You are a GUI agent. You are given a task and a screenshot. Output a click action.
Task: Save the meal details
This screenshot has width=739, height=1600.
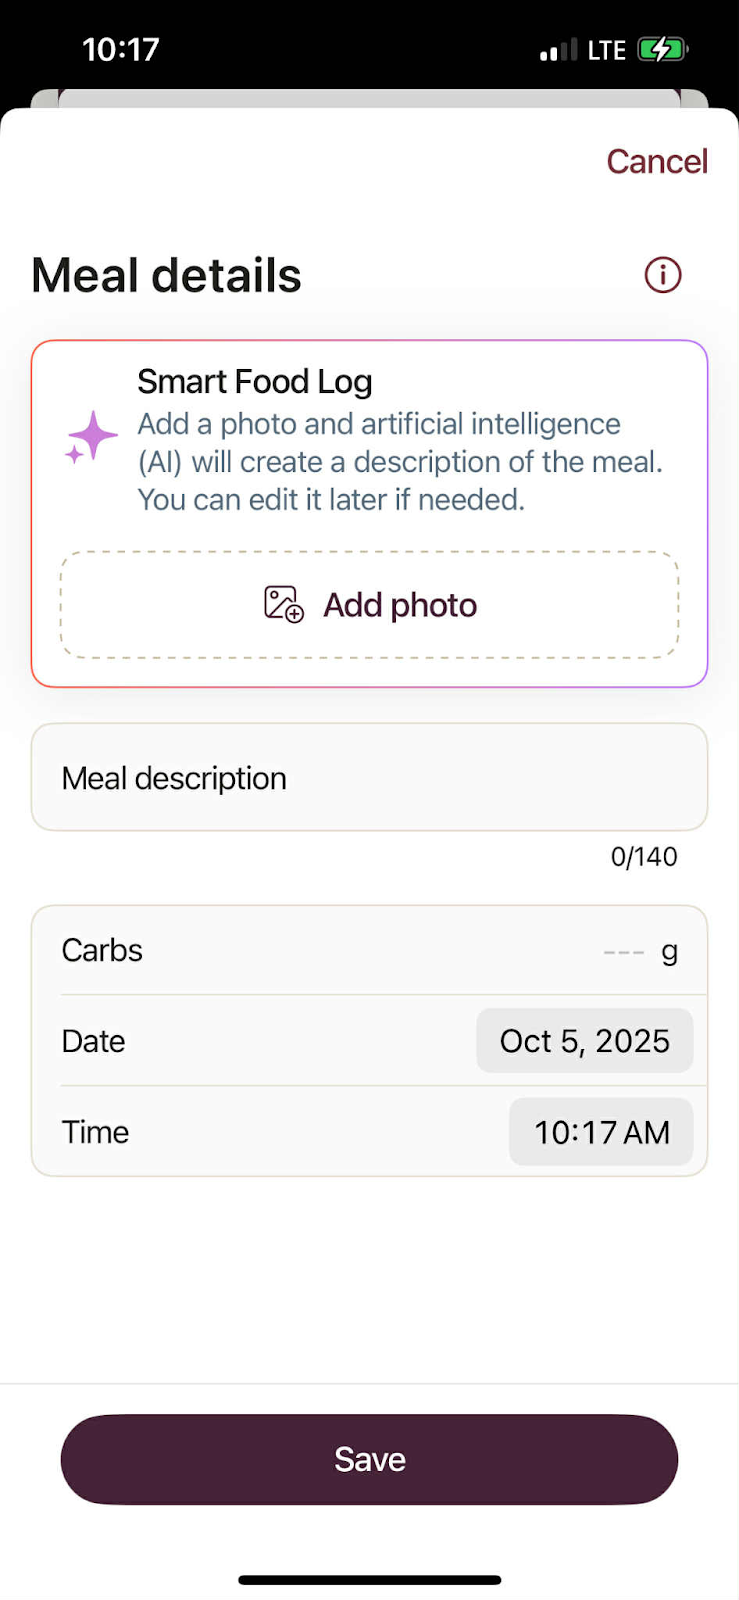[369, 1459]
